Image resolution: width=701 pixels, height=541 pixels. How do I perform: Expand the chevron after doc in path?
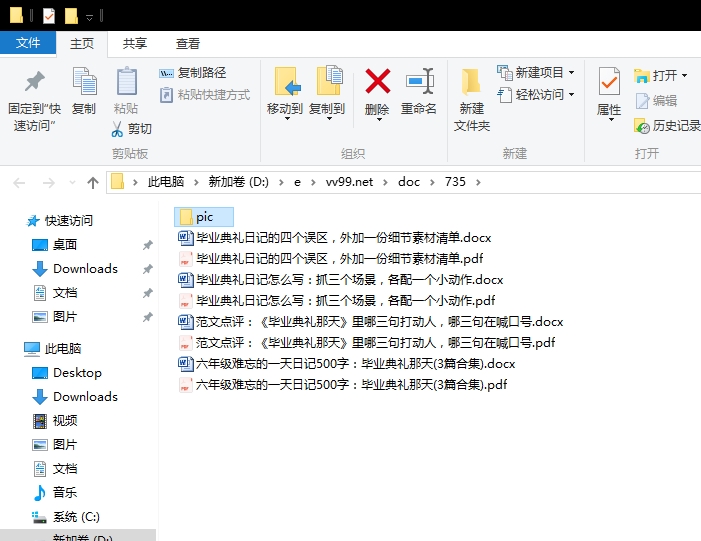[432, 182]
